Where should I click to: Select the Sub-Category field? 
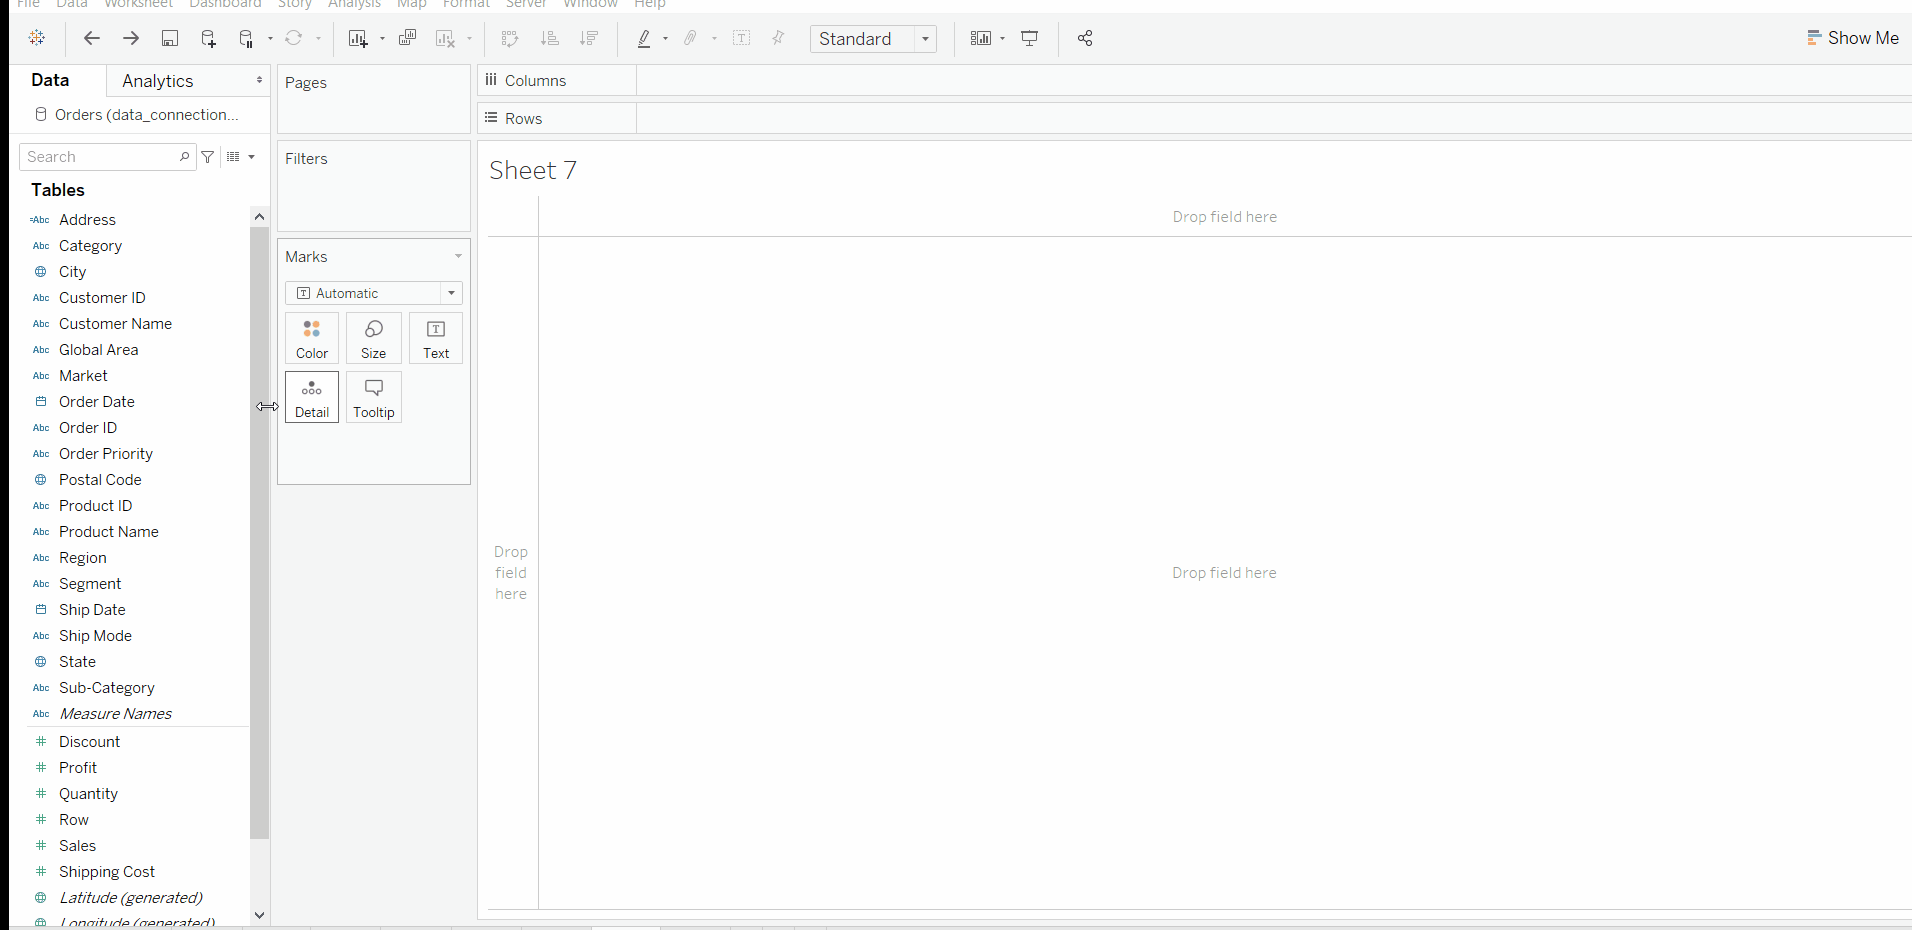106,688
